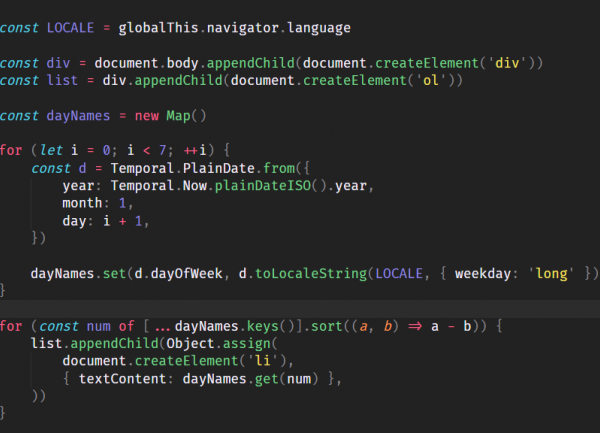The width and height of the screenshot is (600, 433).
Task: Click the 'day:' property key
Action: point(78,221)
